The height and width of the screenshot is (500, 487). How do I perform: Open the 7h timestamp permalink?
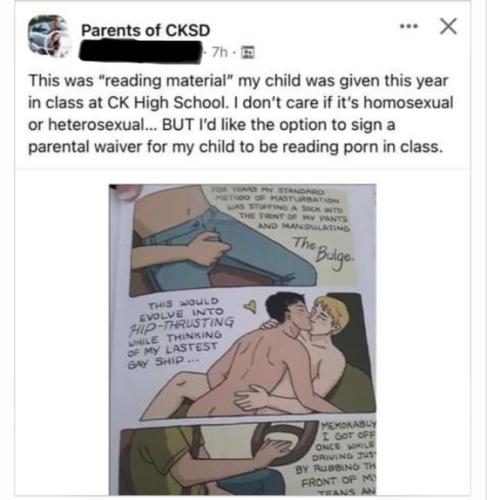pos(220,52)
